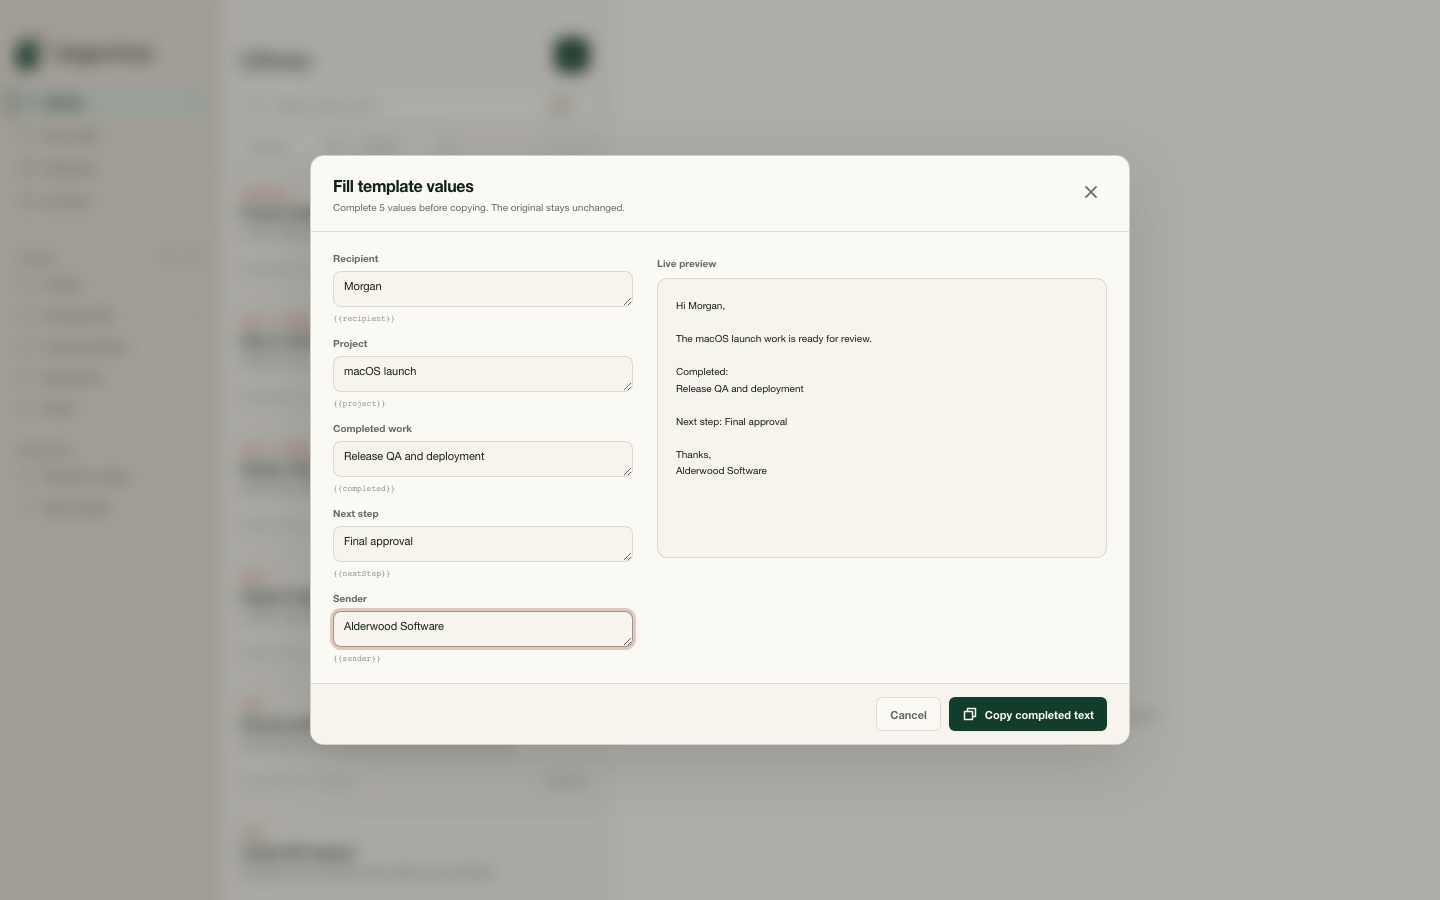Click the Project field containing macOS launch
The image size is (1440, 900).
point(483,374)
